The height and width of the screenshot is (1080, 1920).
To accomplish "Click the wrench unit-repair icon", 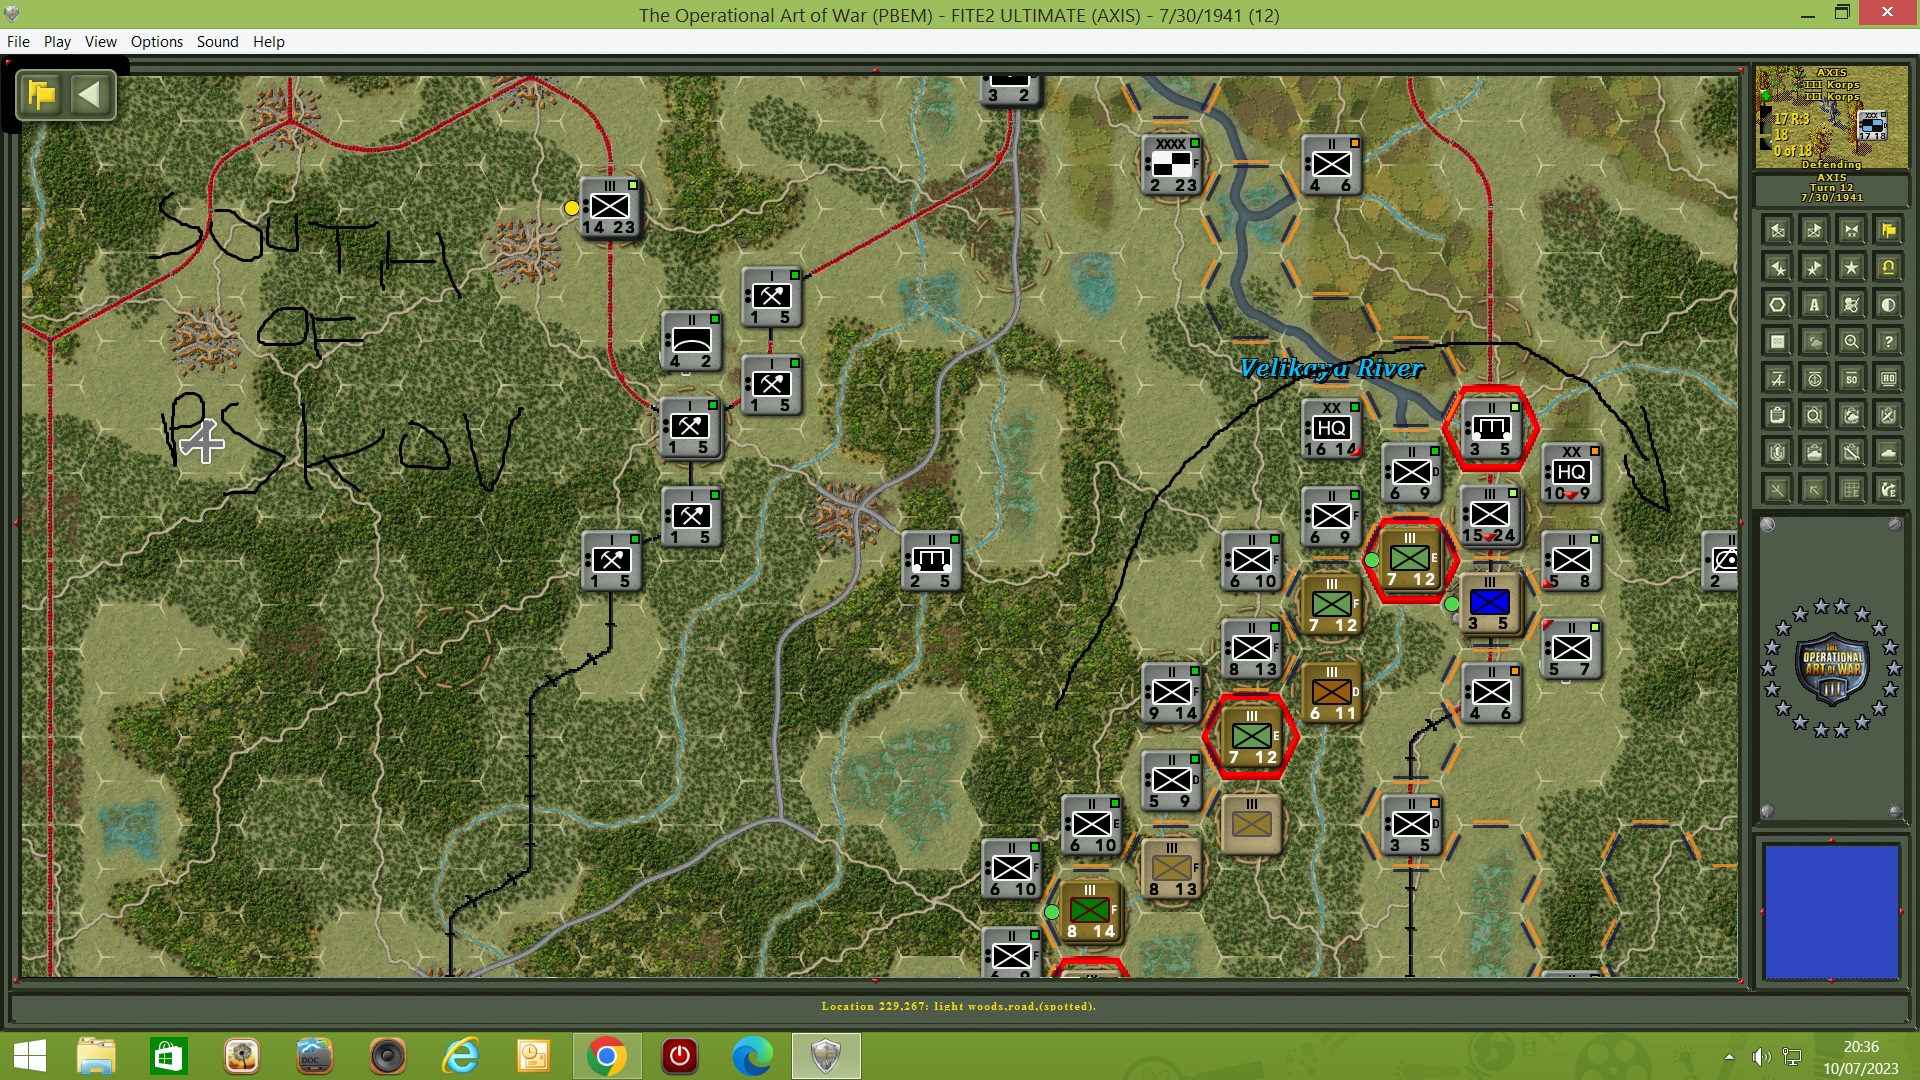I will click(1852, 453).
